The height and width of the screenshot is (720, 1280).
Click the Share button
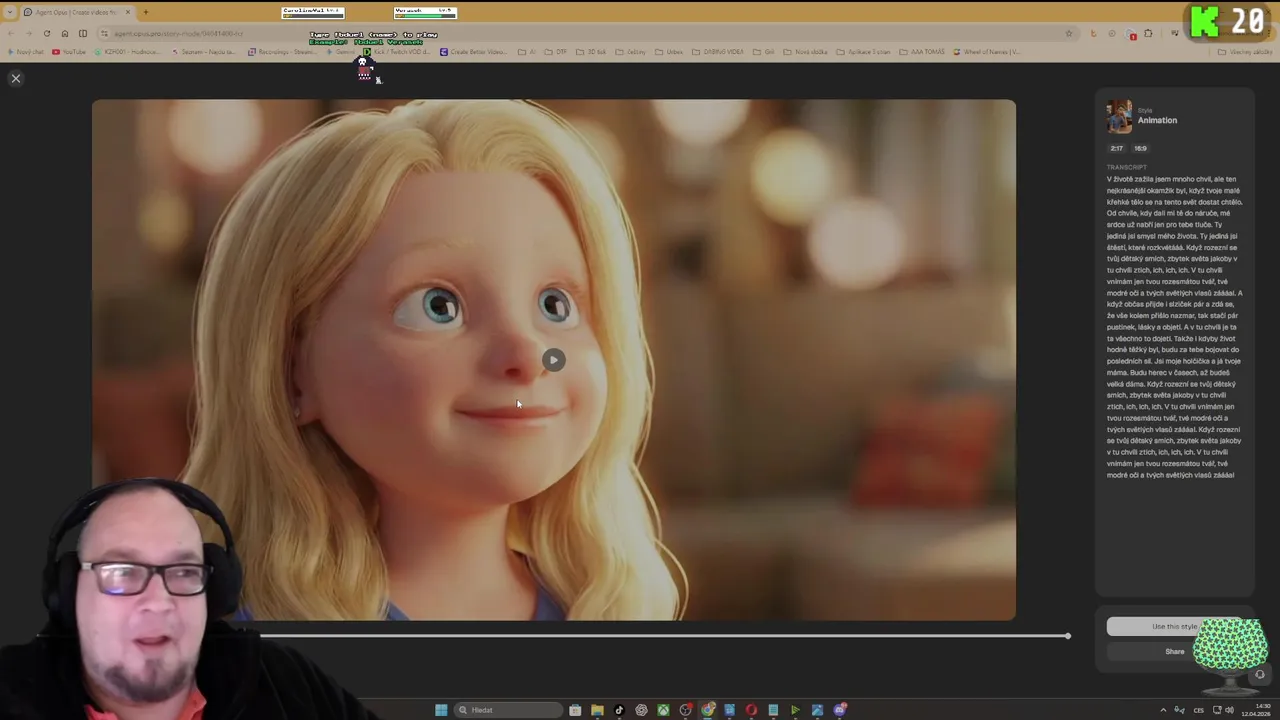[x=1174, y=652]
